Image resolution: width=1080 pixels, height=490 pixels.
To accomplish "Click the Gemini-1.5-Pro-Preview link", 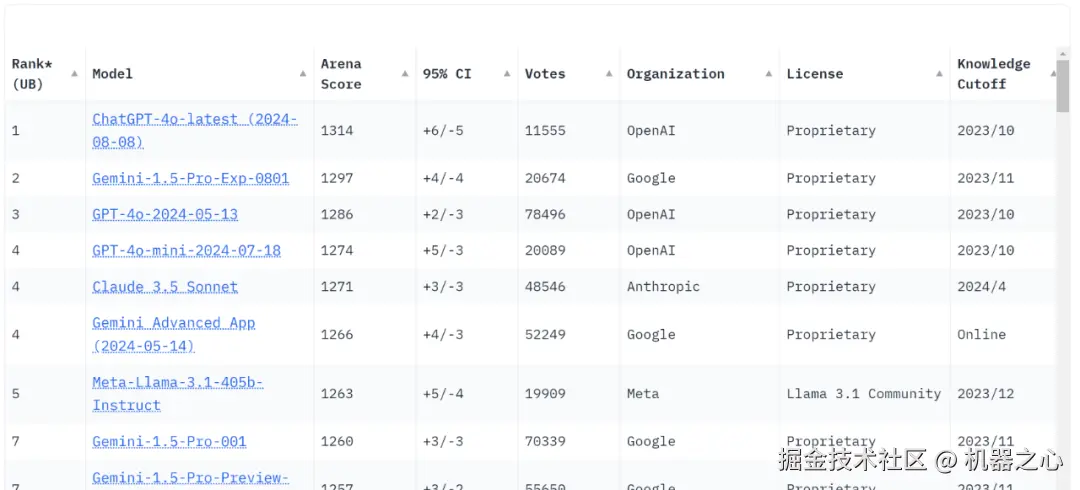I will point(190,478).
